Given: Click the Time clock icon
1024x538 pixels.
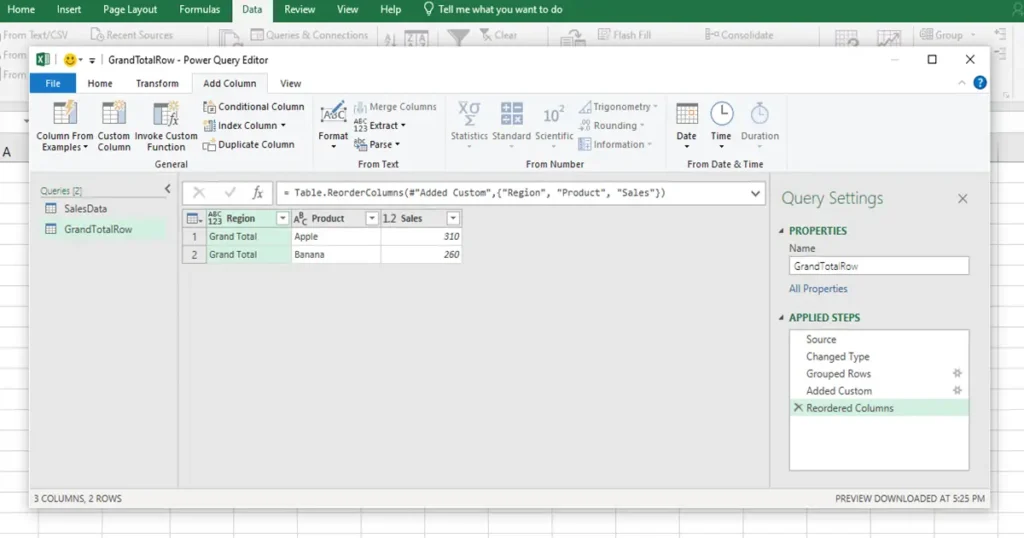Looking at the screenshot, I should 721,114.
